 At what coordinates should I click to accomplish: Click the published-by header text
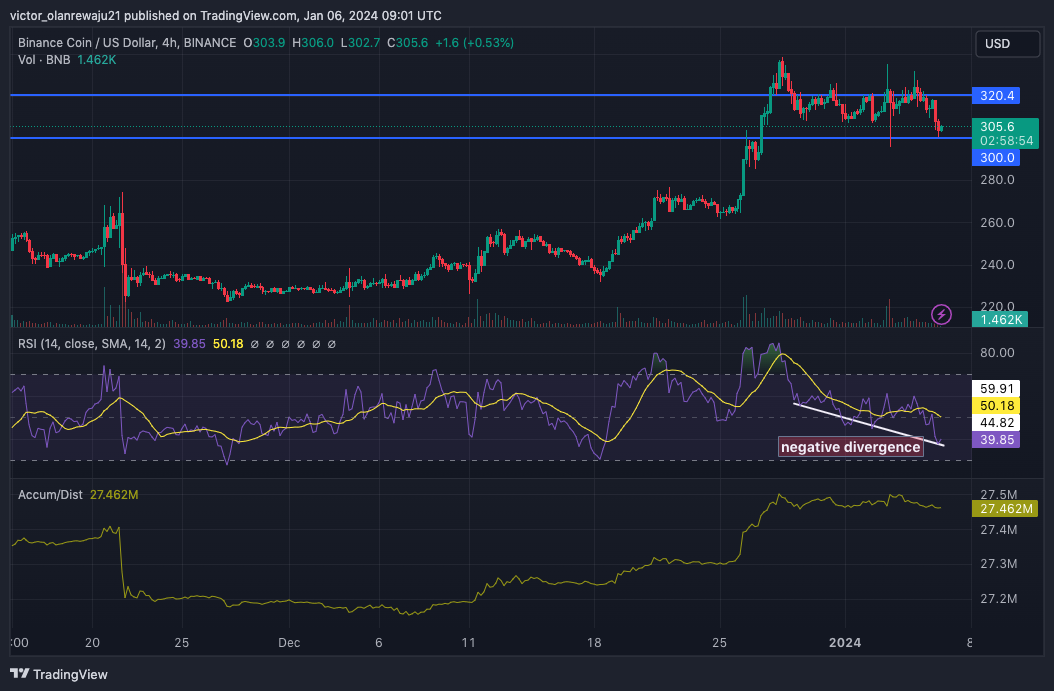coord(226,15)
